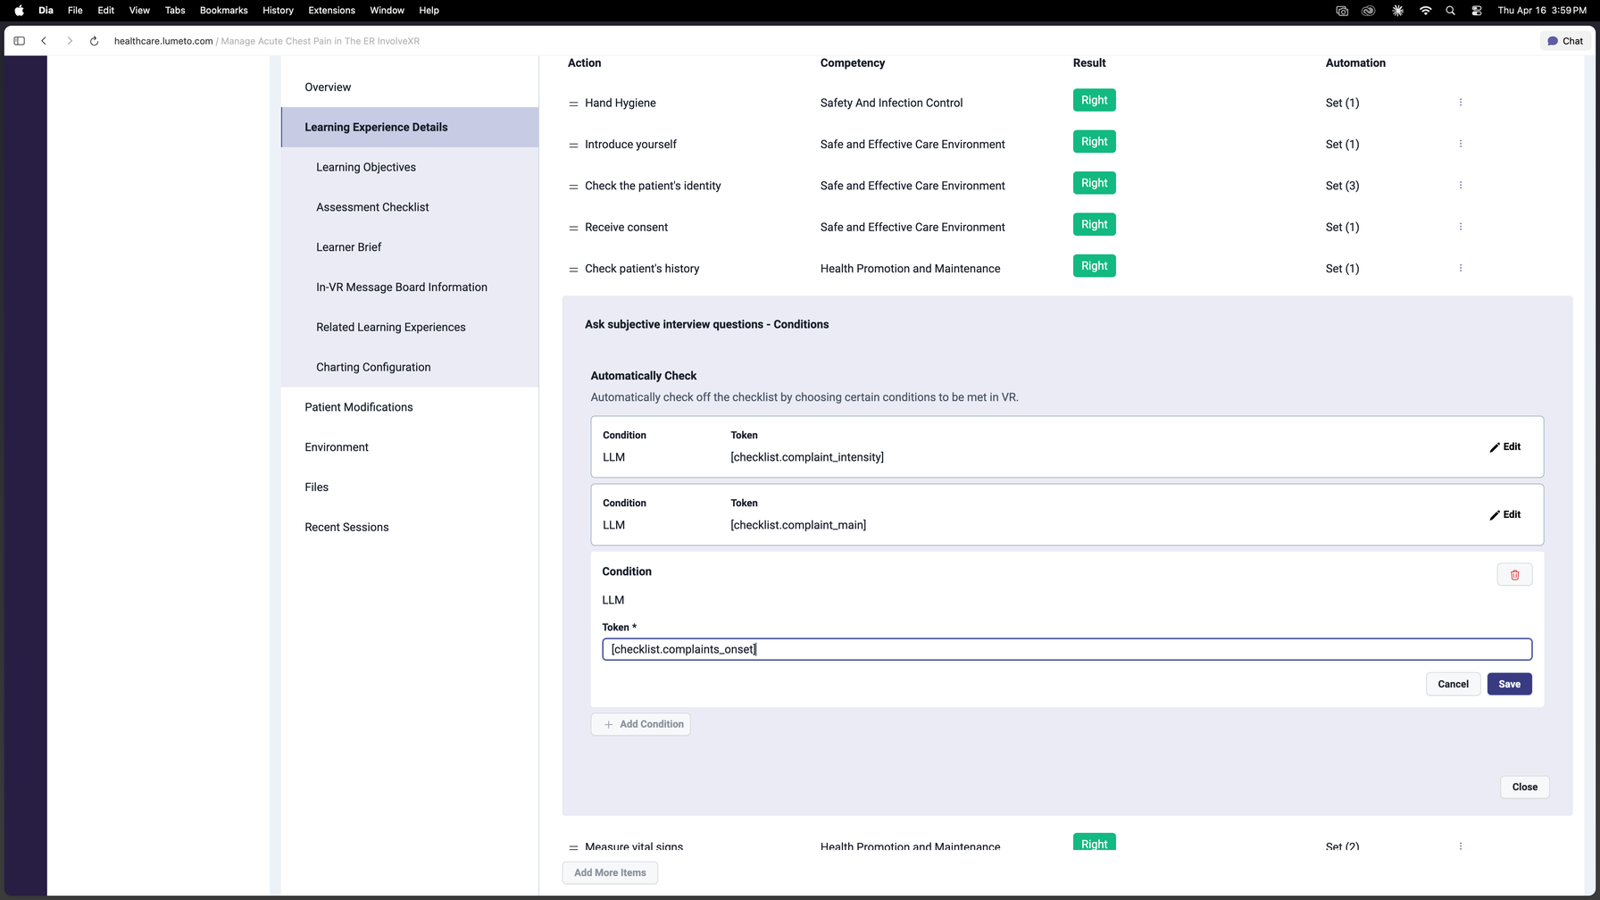Click drag handle beside Receive consent
The height and width of the screenshot is (900, 1600).
click(573, 228)
